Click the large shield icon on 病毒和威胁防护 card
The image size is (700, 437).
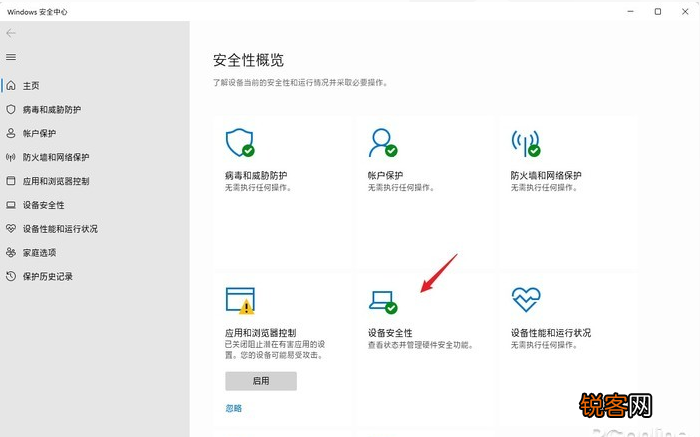(240, 143)
